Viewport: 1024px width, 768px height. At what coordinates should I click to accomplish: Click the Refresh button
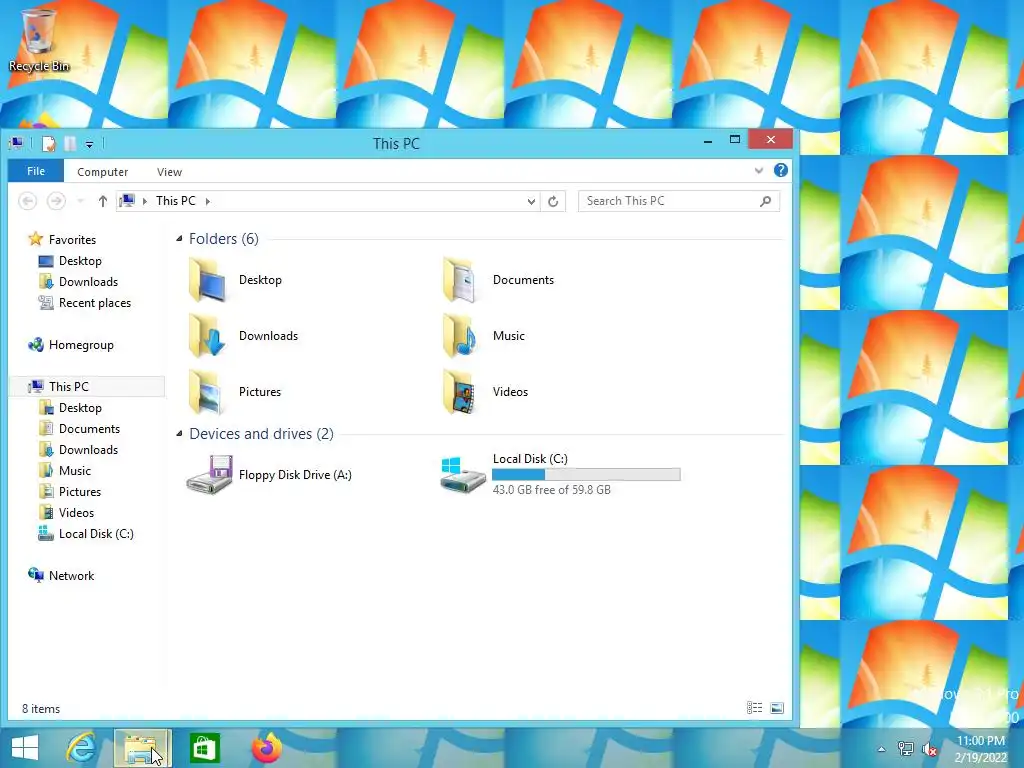click(553, 201)
